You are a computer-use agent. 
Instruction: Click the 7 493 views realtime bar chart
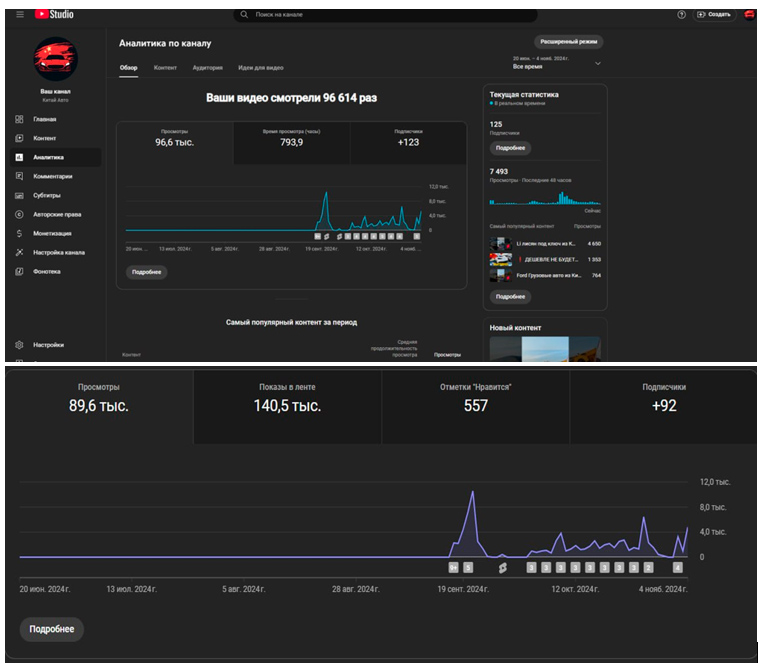tap(545, 198)
